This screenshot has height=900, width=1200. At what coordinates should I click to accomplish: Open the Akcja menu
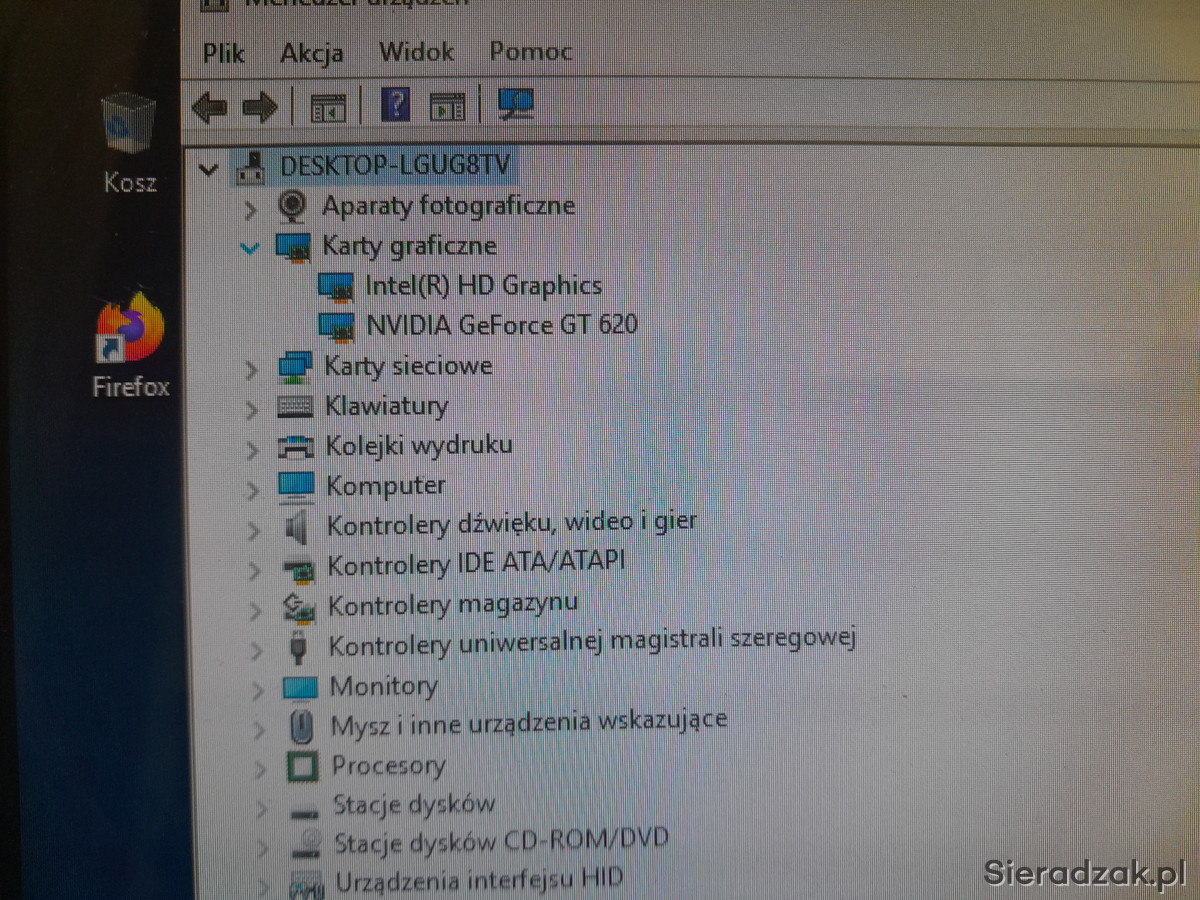click(312, 53)
